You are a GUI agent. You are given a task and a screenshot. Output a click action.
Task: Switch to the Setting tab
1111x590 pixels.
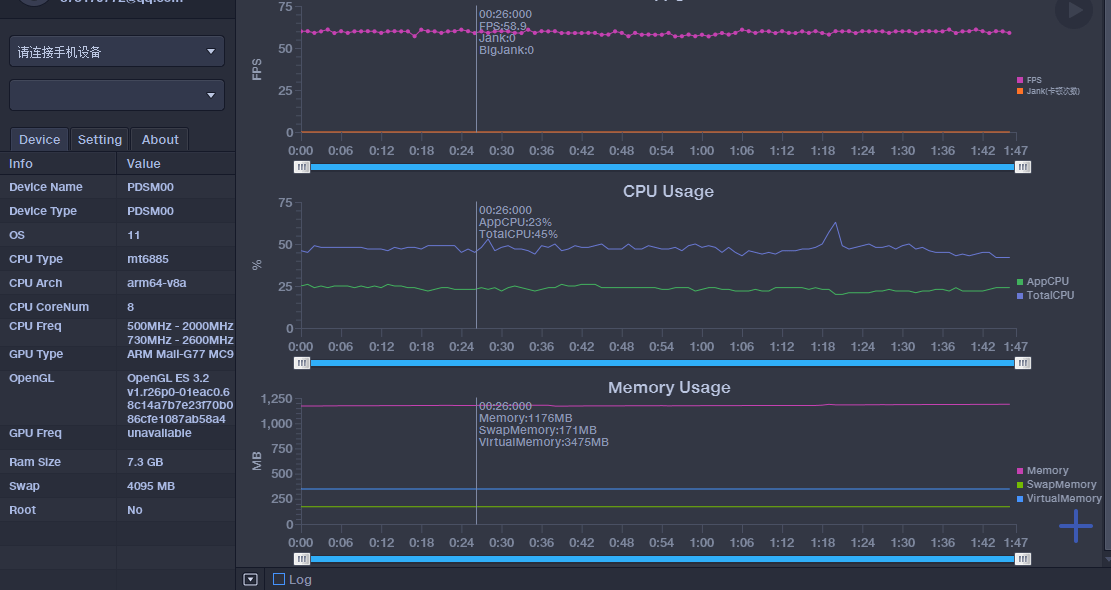tap(100, 140)
